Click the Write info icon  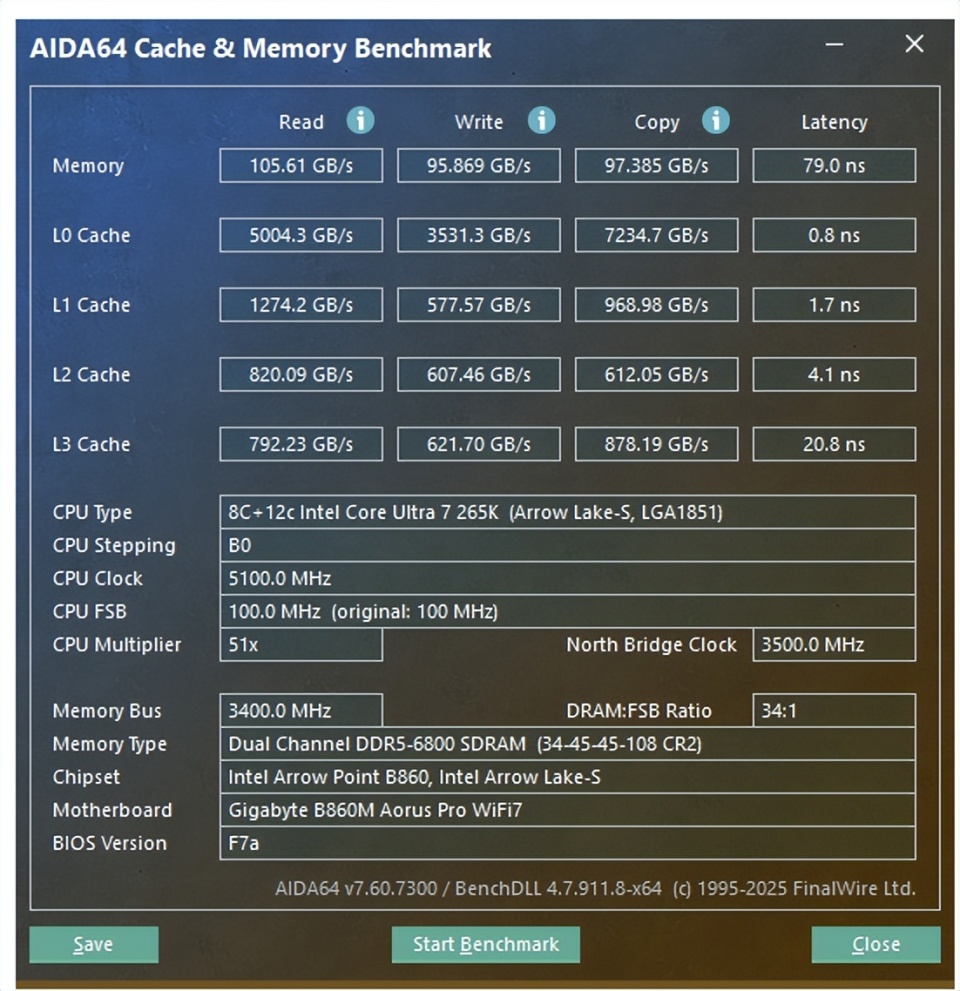[542, 120]
